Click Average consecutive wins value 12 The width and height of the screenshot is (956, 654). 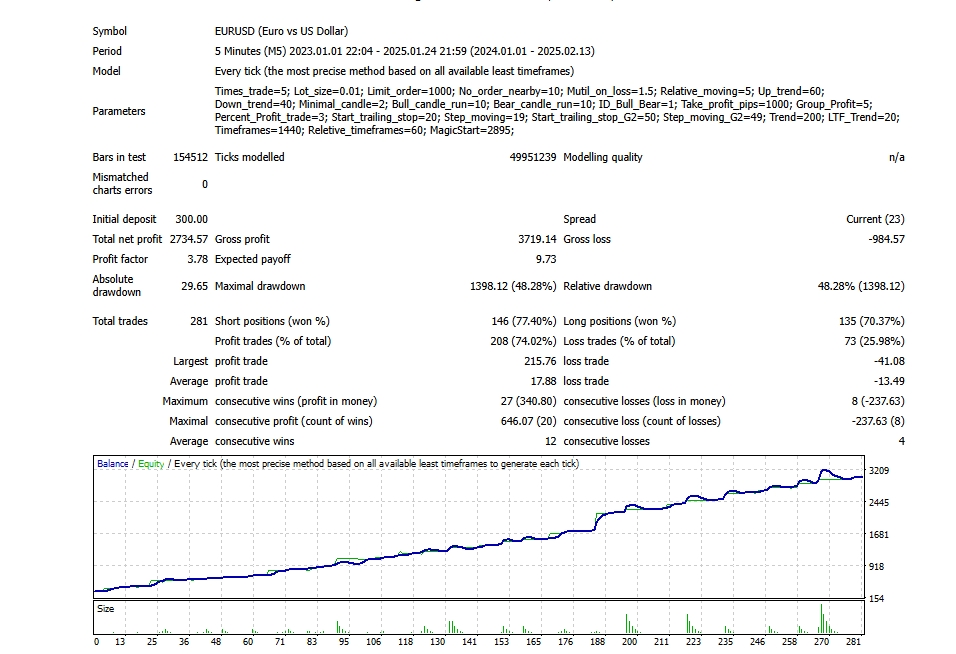coord(551,442)
